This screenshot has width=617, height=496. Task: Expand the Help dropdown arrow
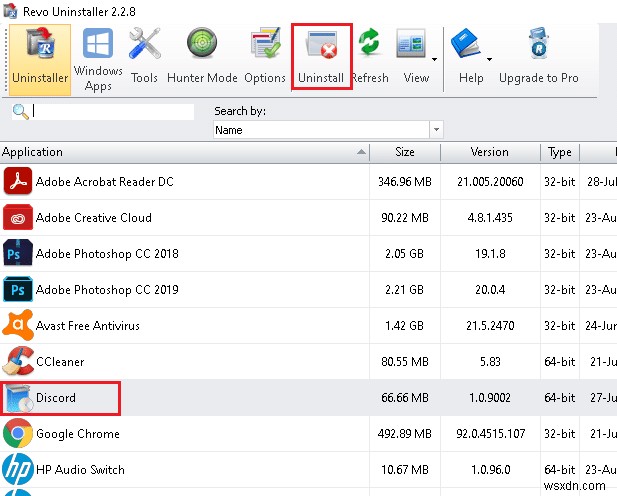click(x=490, y=59)
